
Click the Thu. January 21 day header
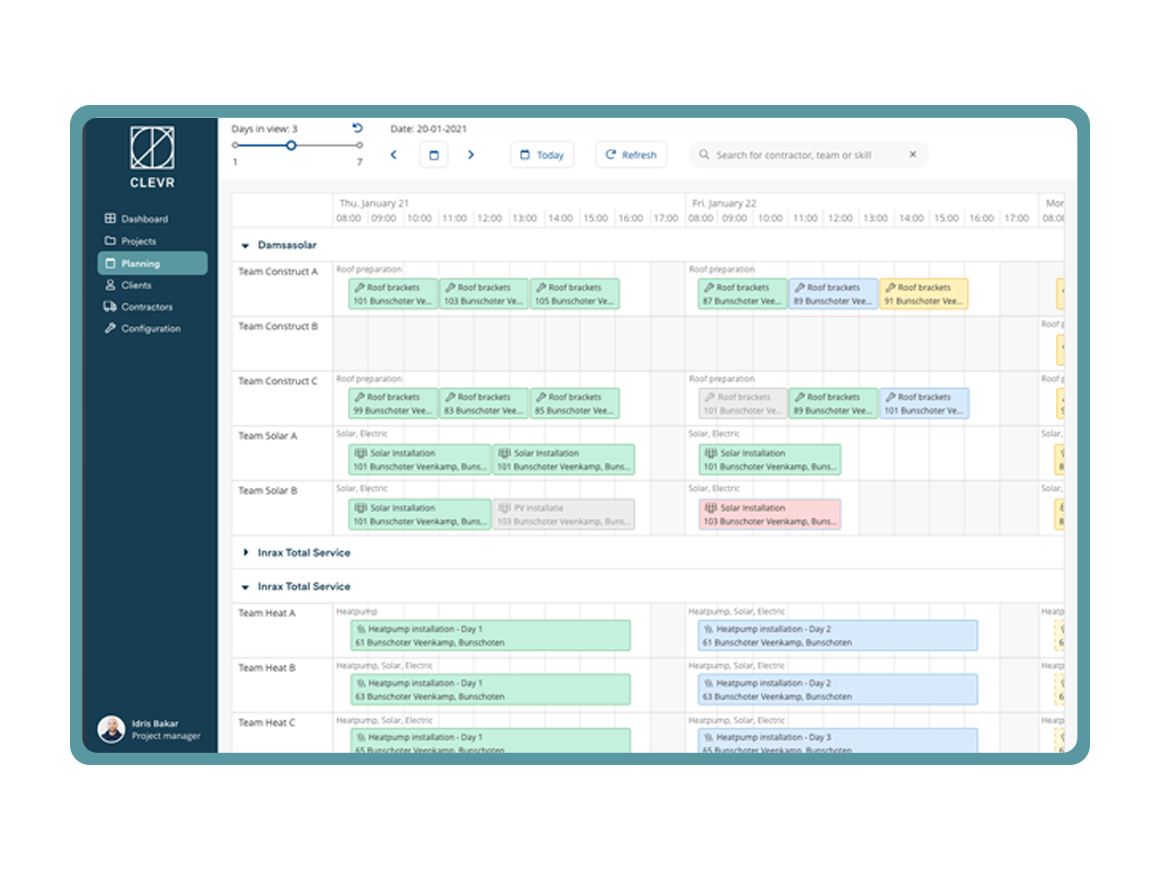tap(374, 203)
